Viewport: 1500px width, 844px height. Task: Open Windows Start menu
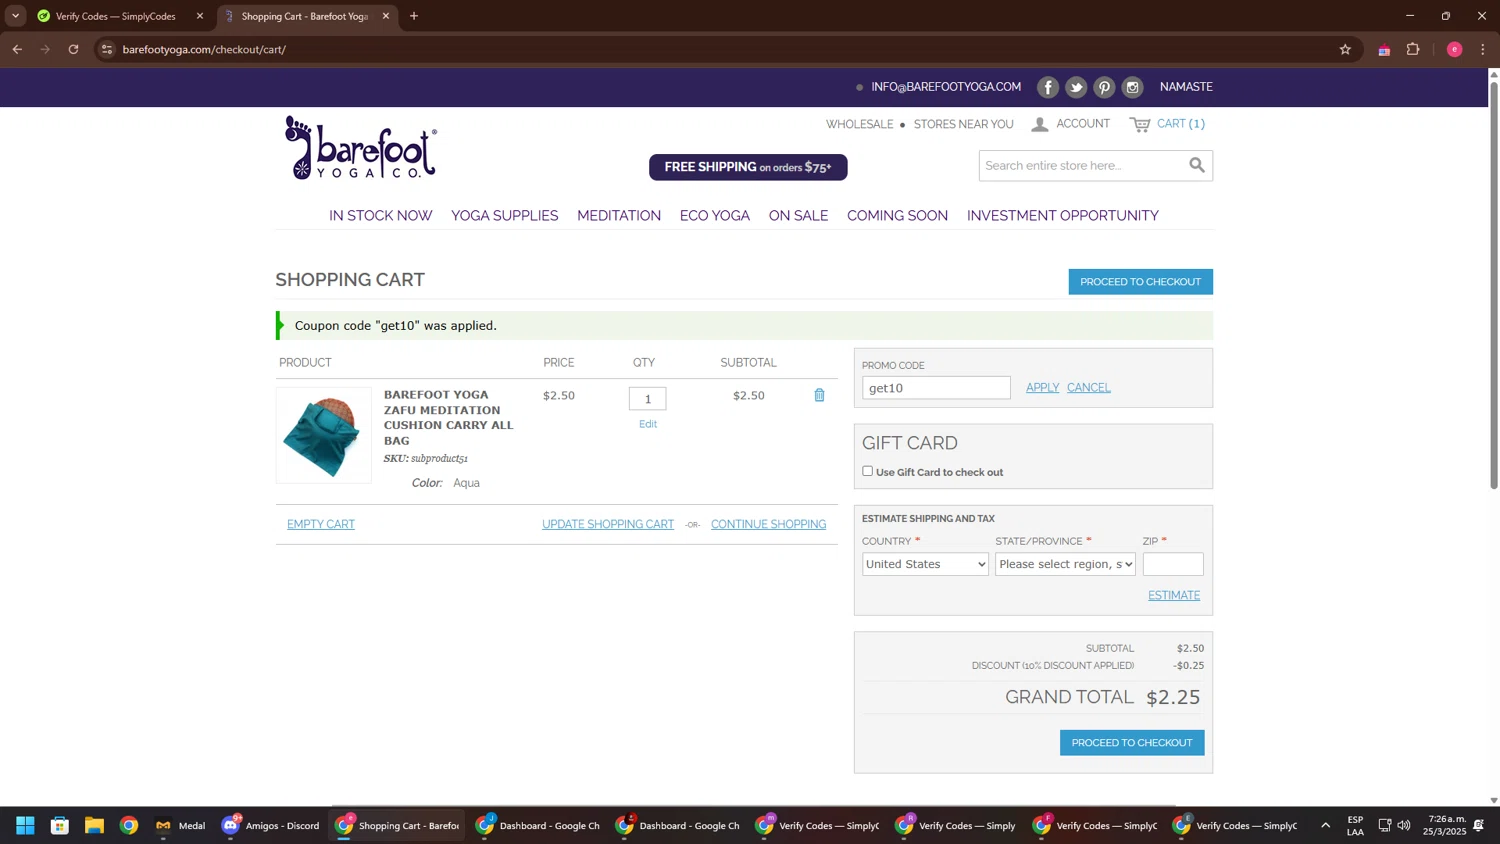25,825
